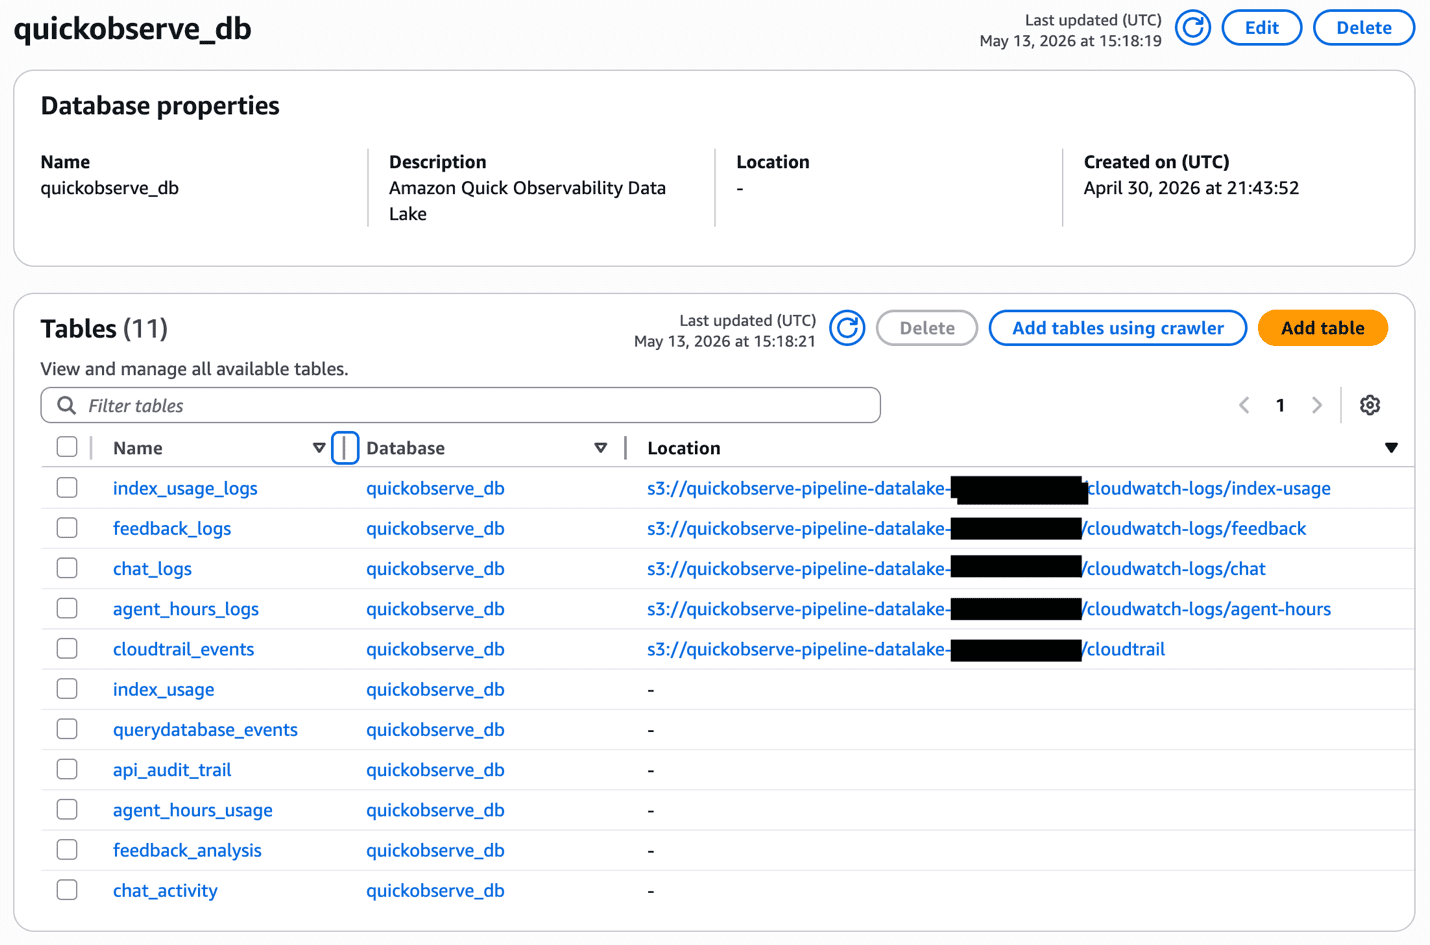The height and width of the screenshot is (945, 1430).
Task: Check the chat_activity table row
Action: [x=67, y=890]
